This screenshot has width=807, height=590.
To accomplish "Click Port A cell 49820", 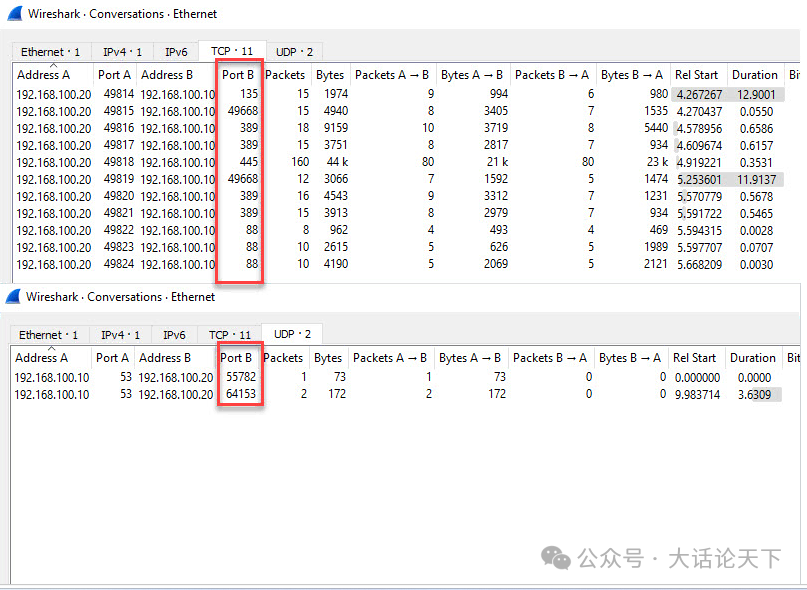I will coord(119,196).
